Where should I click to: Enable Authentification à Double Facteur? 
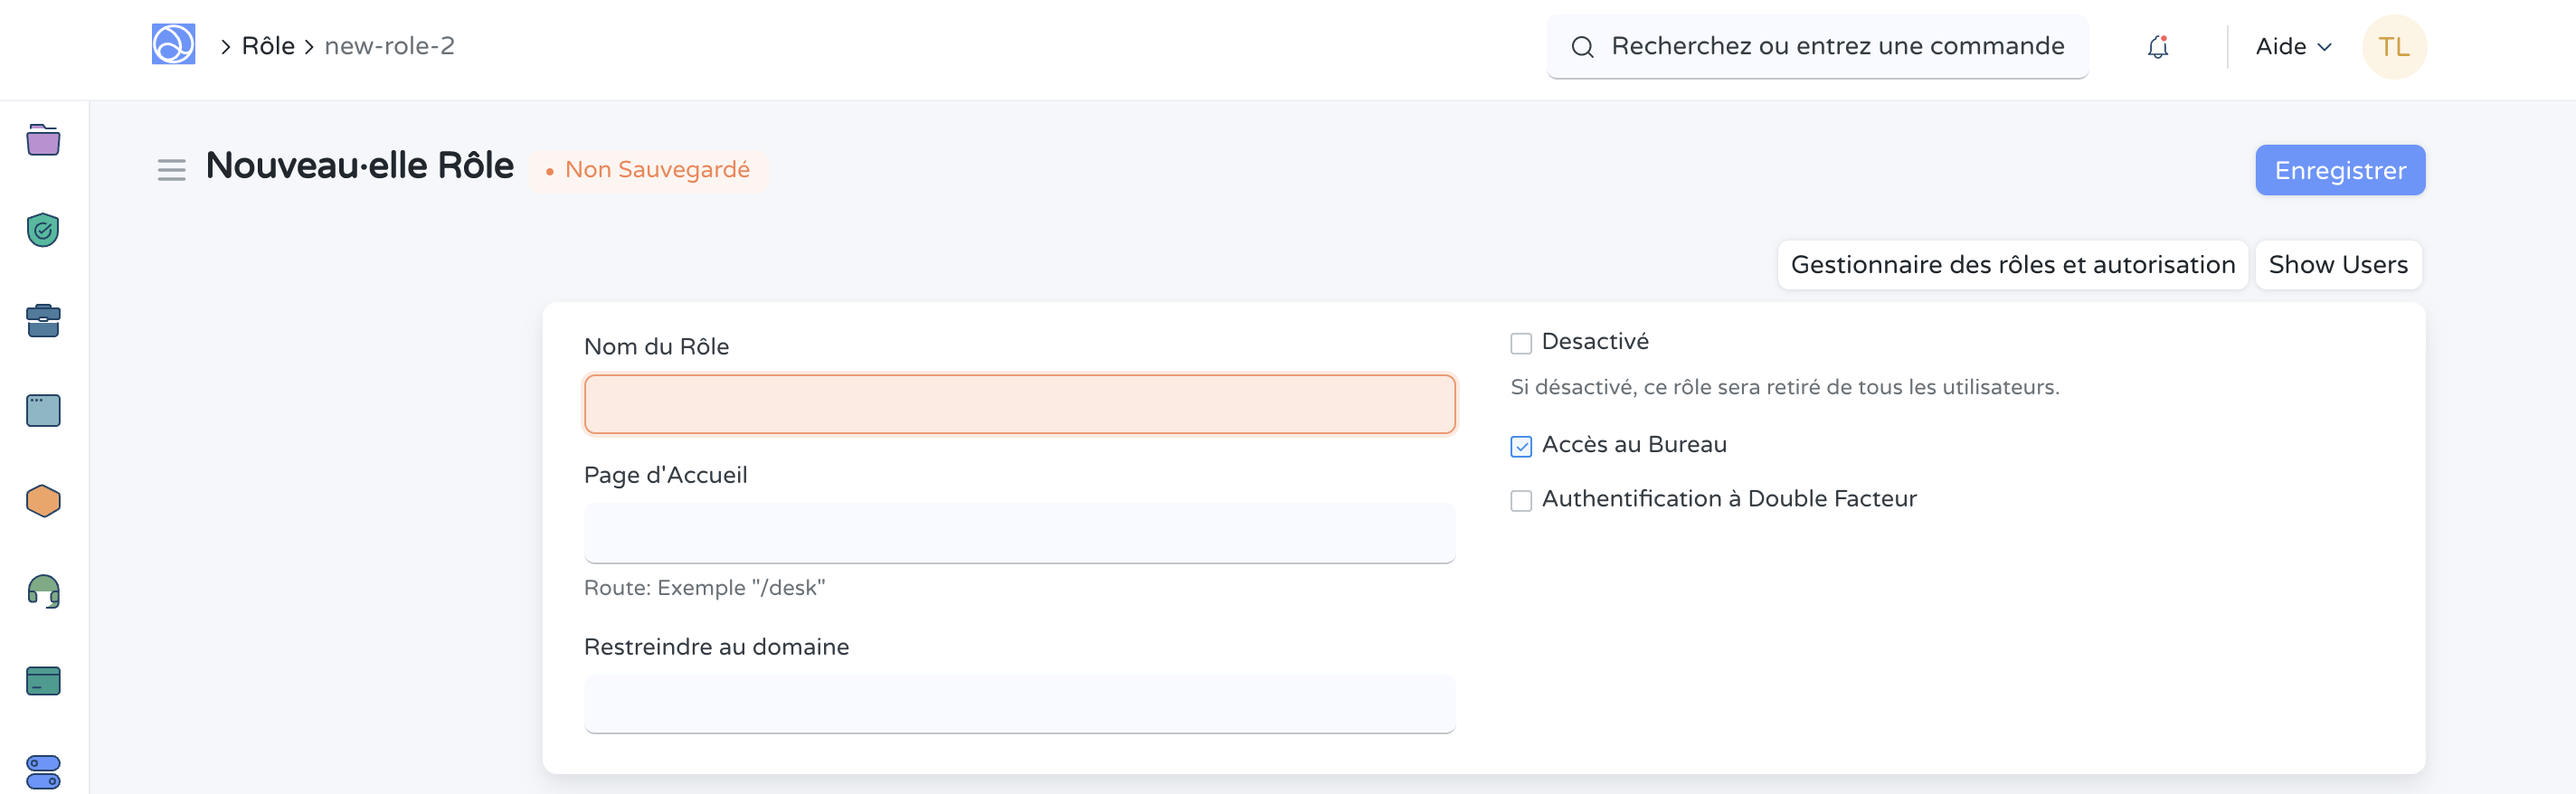click(1520, 501)
